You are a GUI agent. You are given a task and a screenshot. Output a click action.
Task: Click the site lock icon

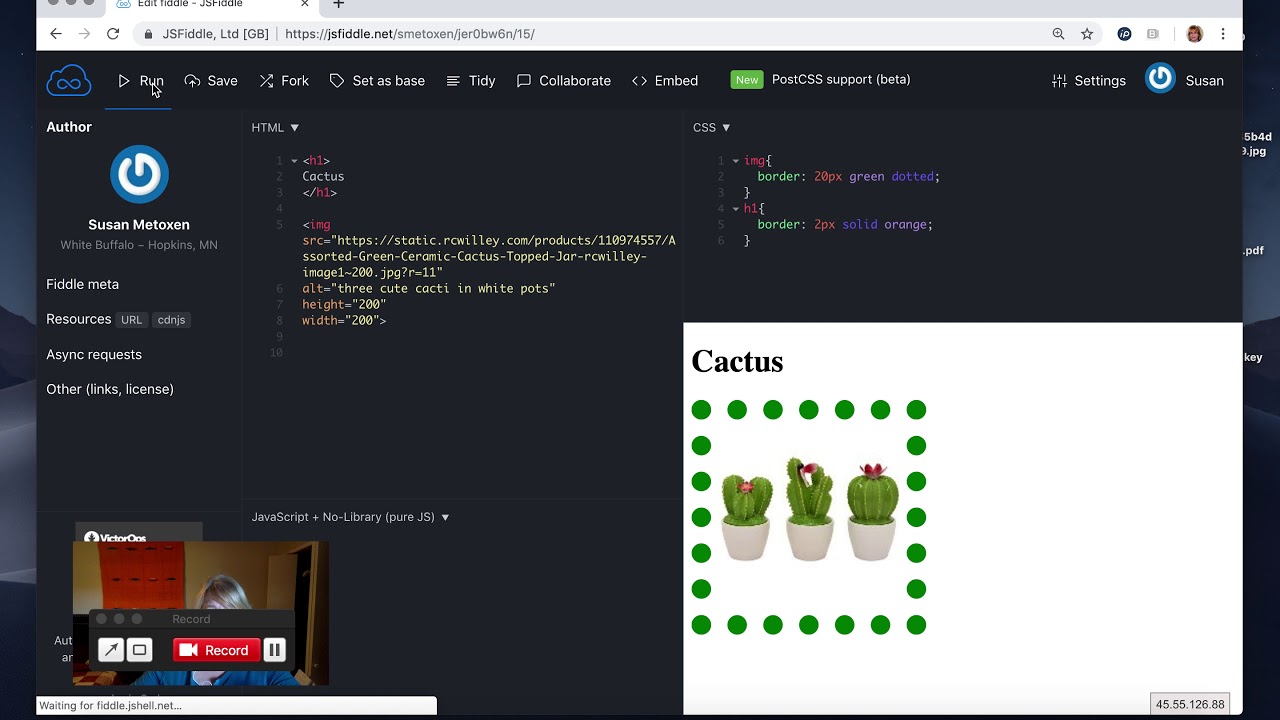(x=148, y=34)
